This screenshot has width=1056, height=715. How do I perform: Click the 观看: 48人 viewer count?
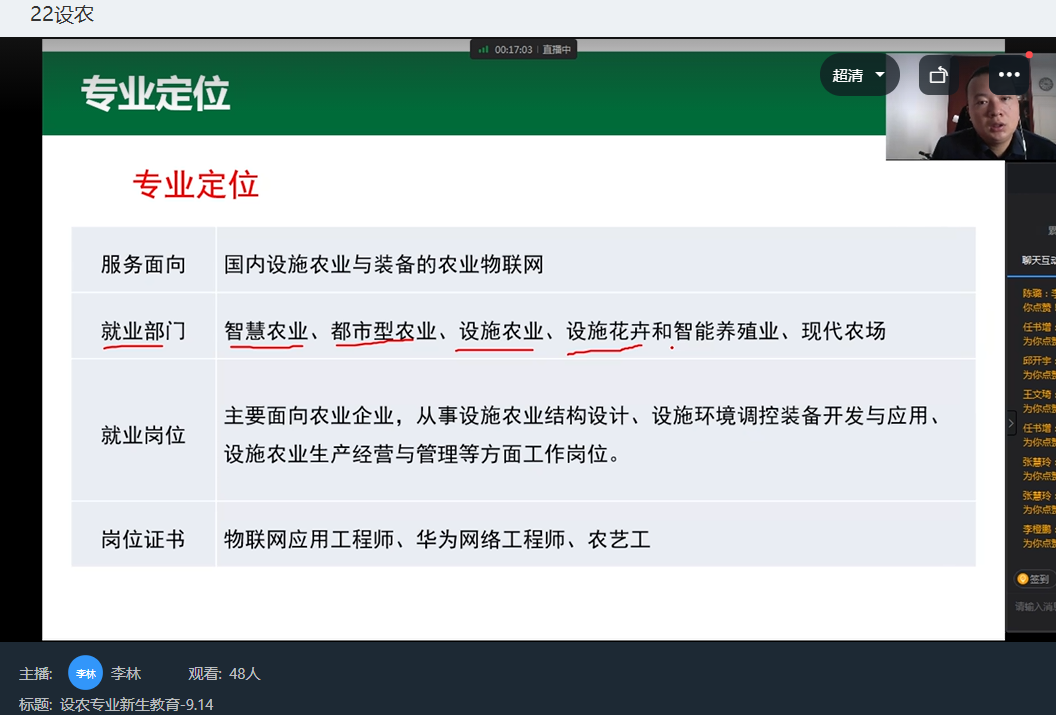(224, 674)
